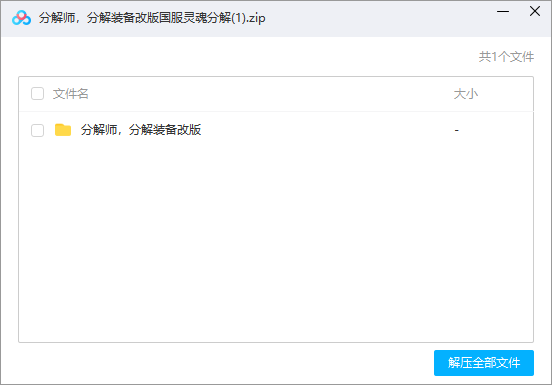The height and width of the screenshot is (385, 552).
Task: Click the yellow folder icon
Action: 63,130
